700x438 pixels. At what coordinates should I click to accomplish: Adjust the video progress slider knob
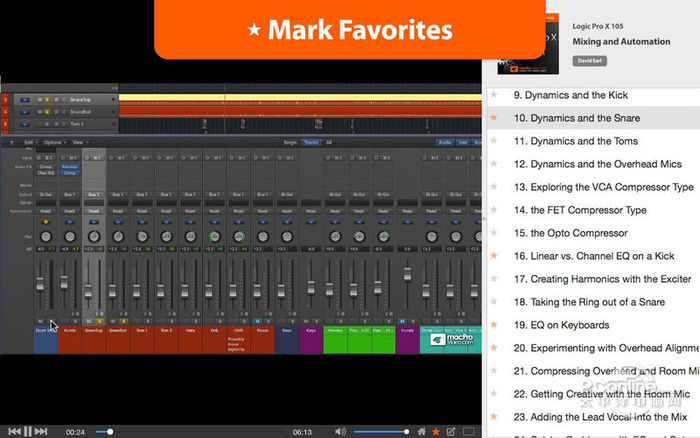point(110,432)
